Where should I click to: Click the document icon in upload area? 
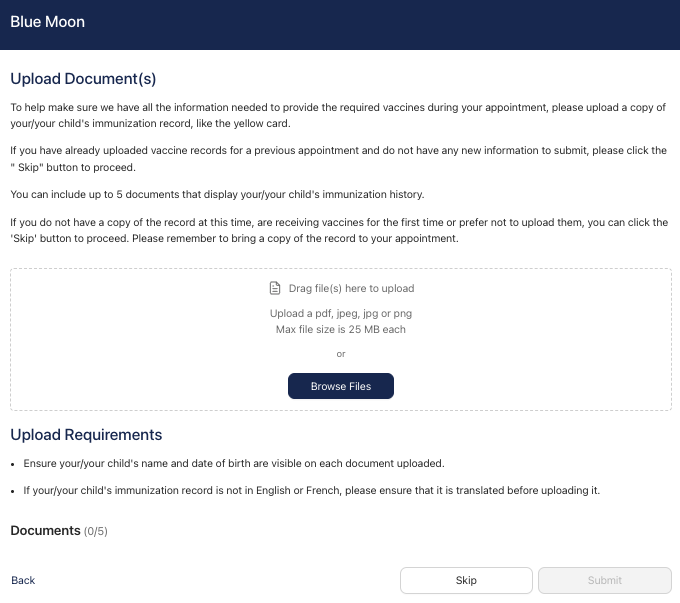(275, 289)
